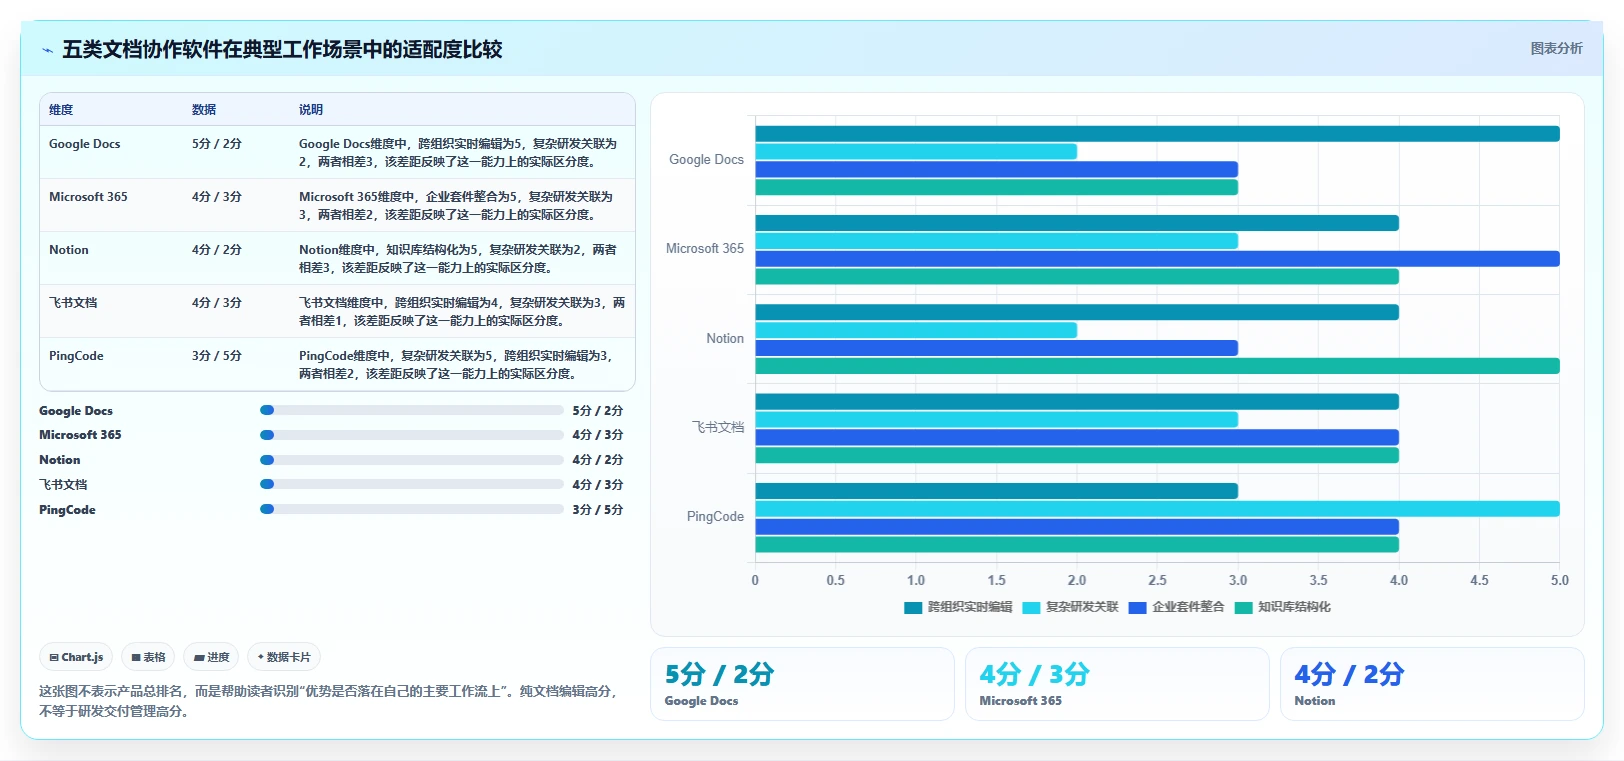Image resolution: width=1624 pixels, height=761 pixels.
Task: Click the Microsoft 365 y-axis label
Action: tap(705, 249)
